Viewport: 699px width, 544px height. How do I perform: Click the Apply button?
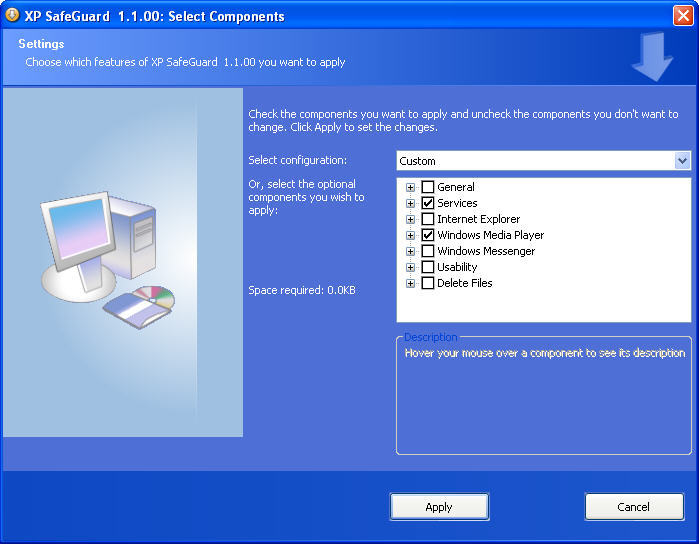click(x=439, y=507)
